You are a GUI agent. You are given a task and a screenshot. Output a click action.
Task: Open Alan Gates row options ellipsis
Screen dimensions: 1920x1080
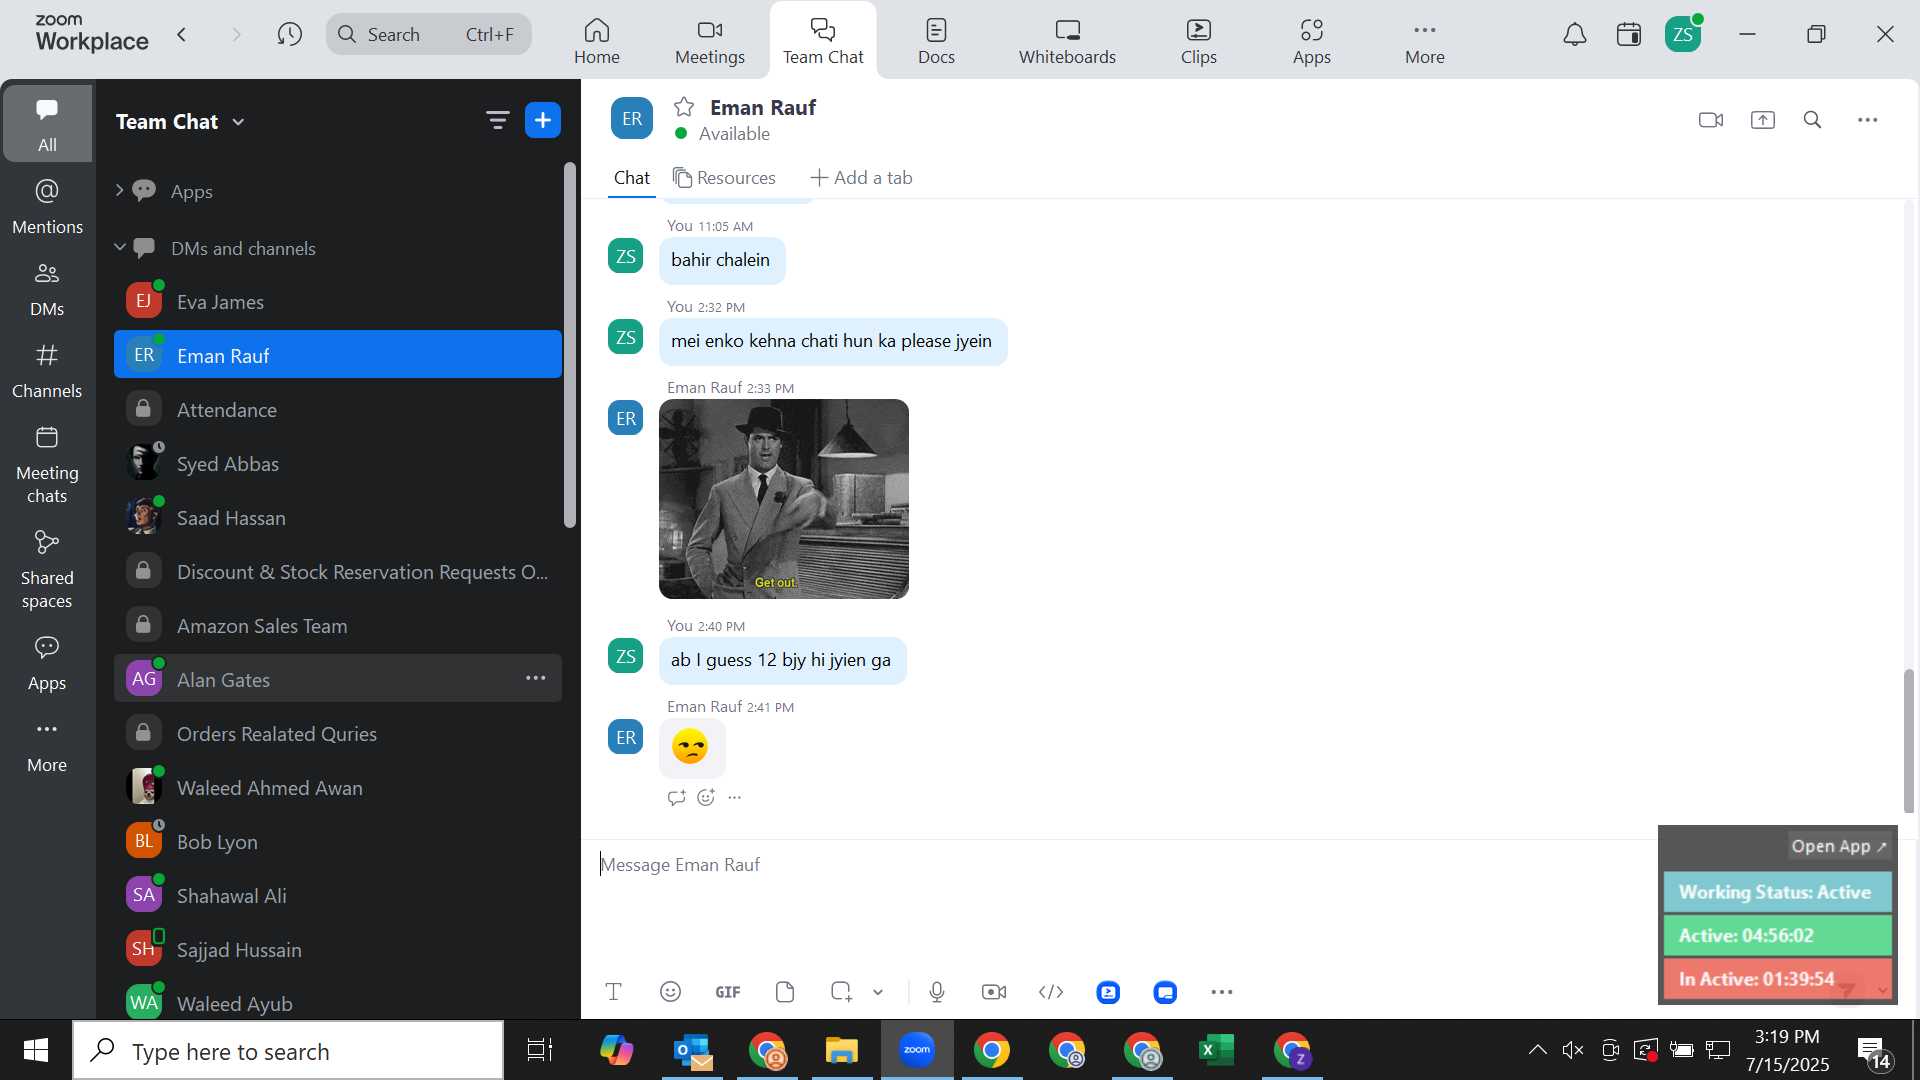point(536,679)
